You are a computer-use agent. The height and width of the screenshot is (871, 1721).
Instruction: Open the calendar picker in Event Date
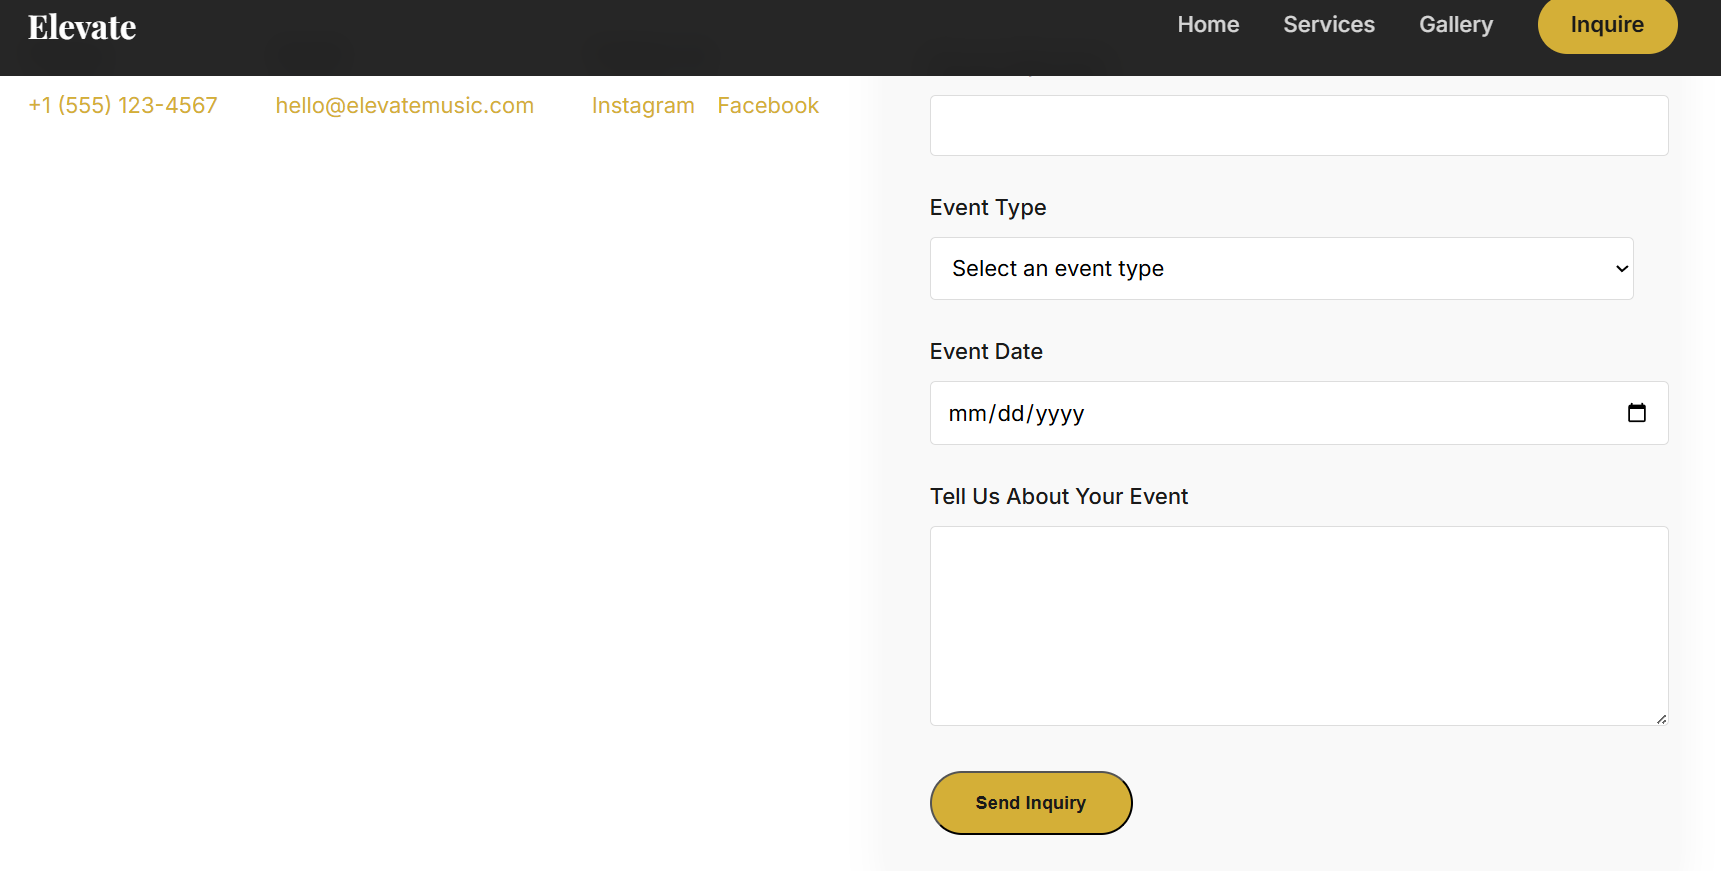pyautogui.click(x=1636, y=413)
